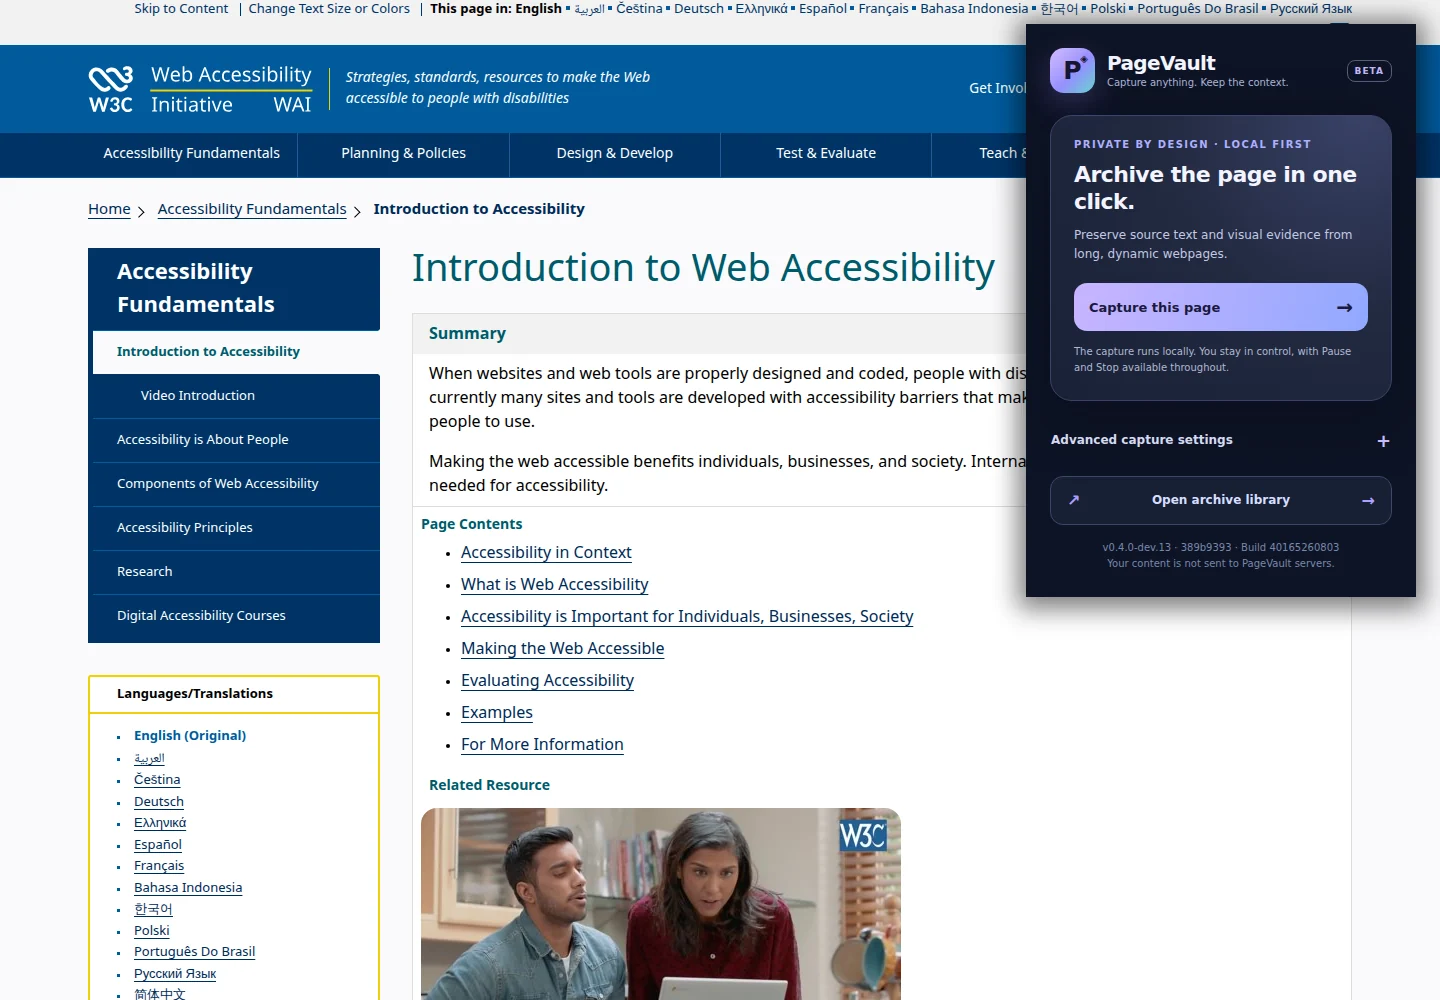This screenshot has height=1000, width=1440.
Task: Click the Open archive library button
Action: pyautogui.click(x=1220, y=500)
